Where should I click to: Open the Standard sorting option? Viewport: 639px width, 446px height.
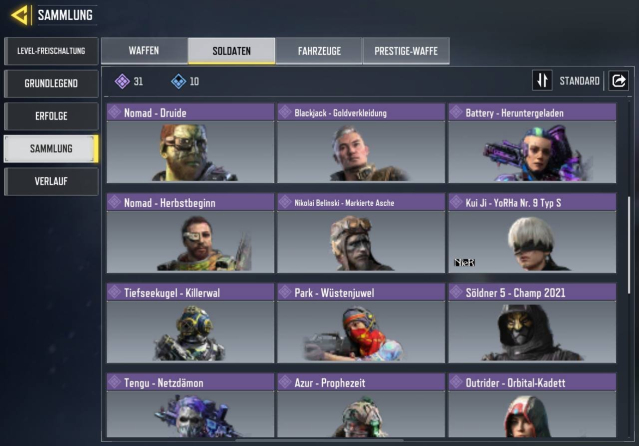tap(579, 81)
